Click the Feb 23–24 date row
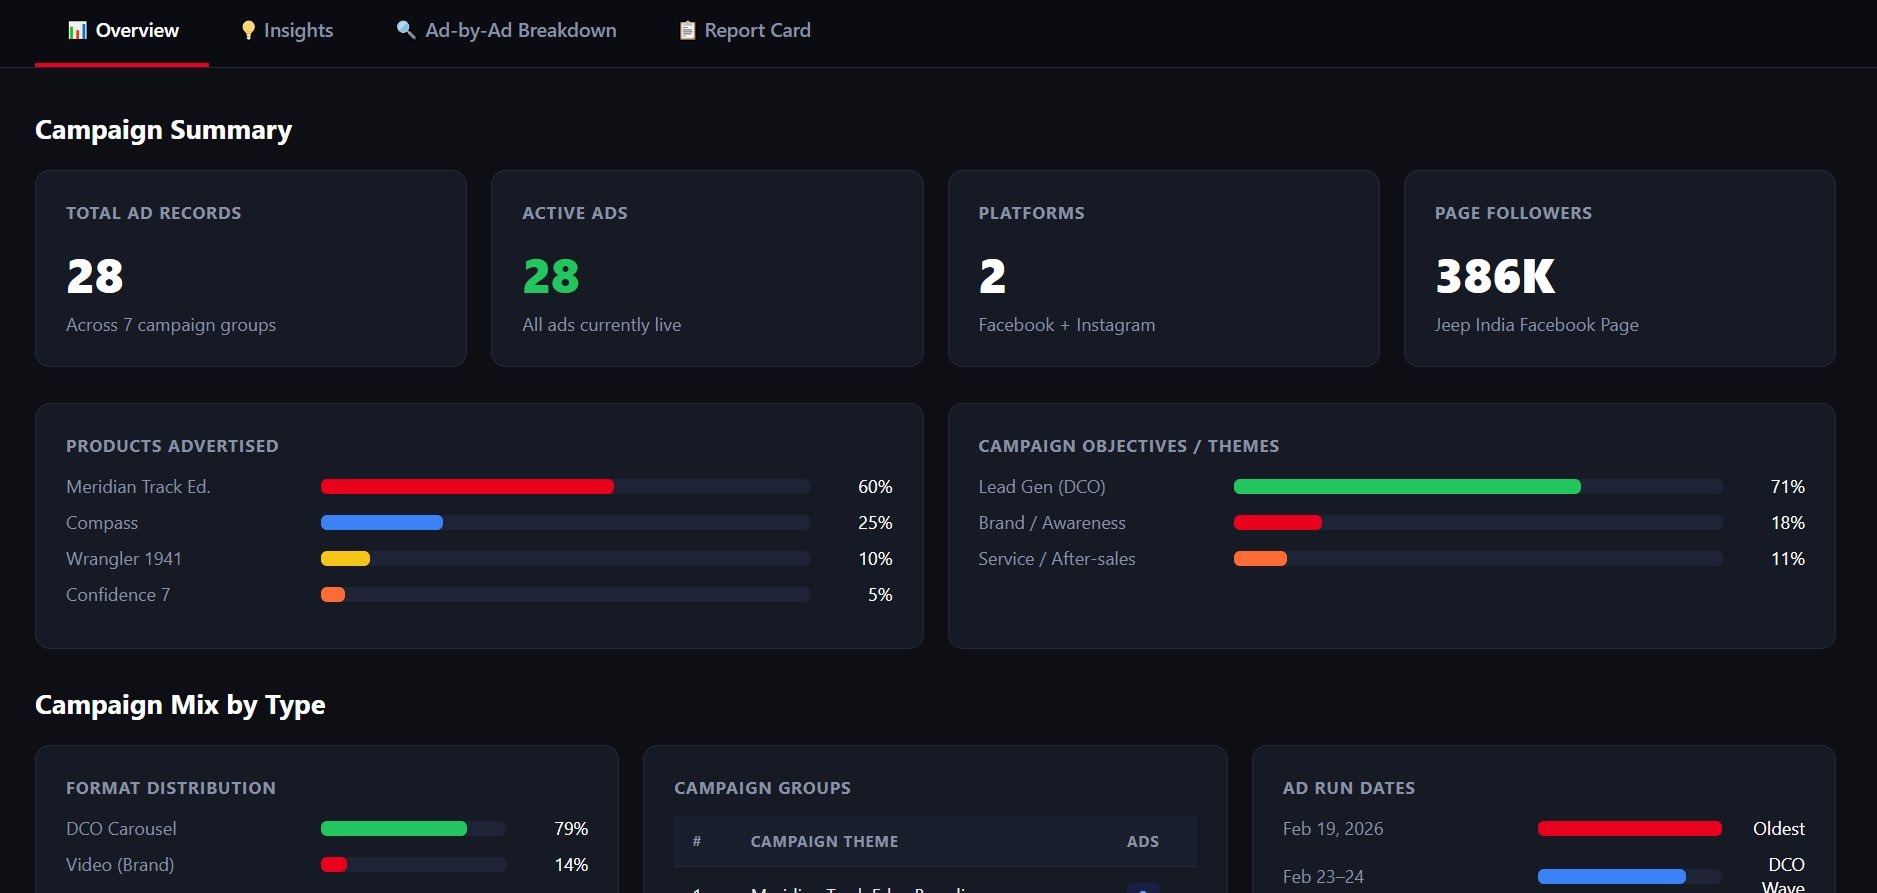This screenshot has height=893, width=1877. [x=1543, y=877]
